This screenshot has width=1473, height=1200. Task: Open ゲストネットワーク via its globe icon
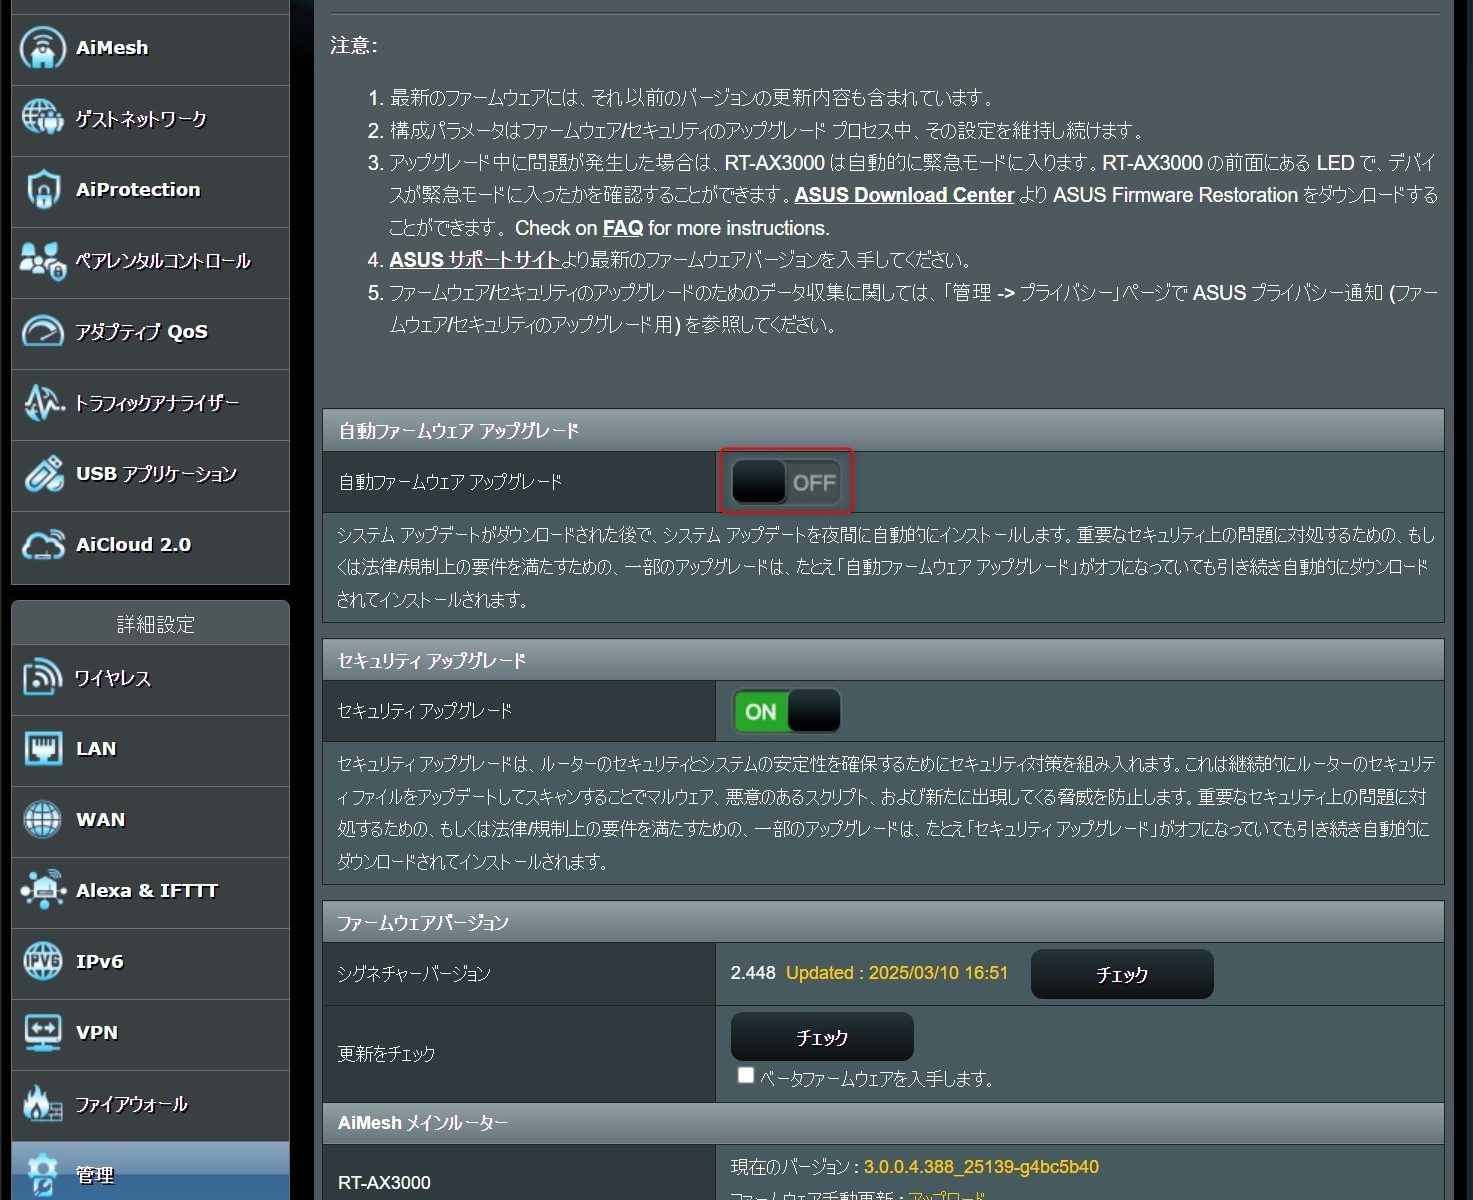[43, 119]
